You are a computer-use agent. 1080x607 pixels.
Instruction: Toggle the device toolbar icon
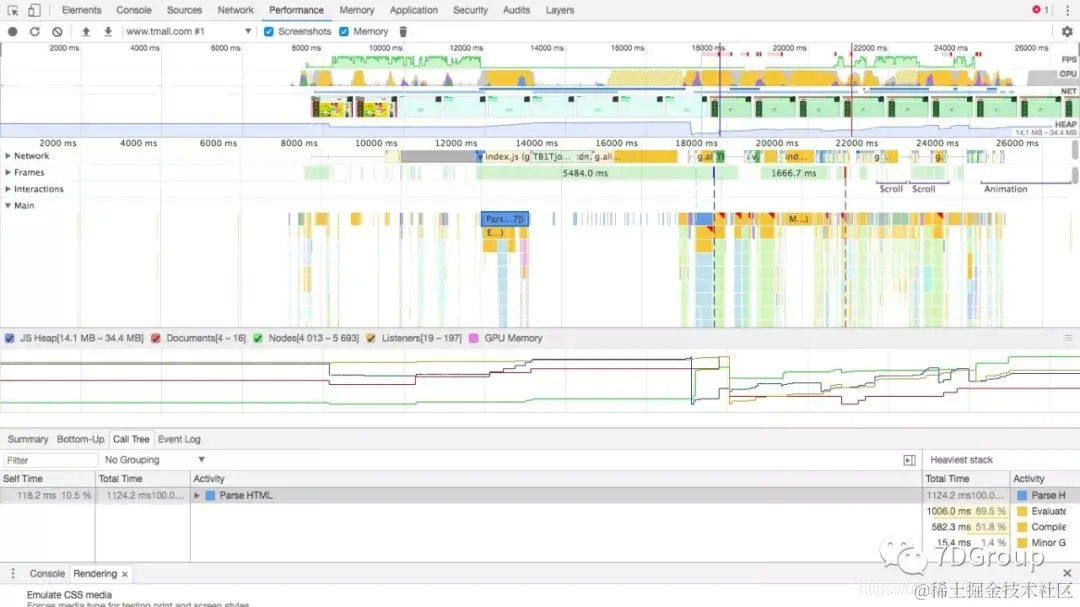[x=34, y=10]
